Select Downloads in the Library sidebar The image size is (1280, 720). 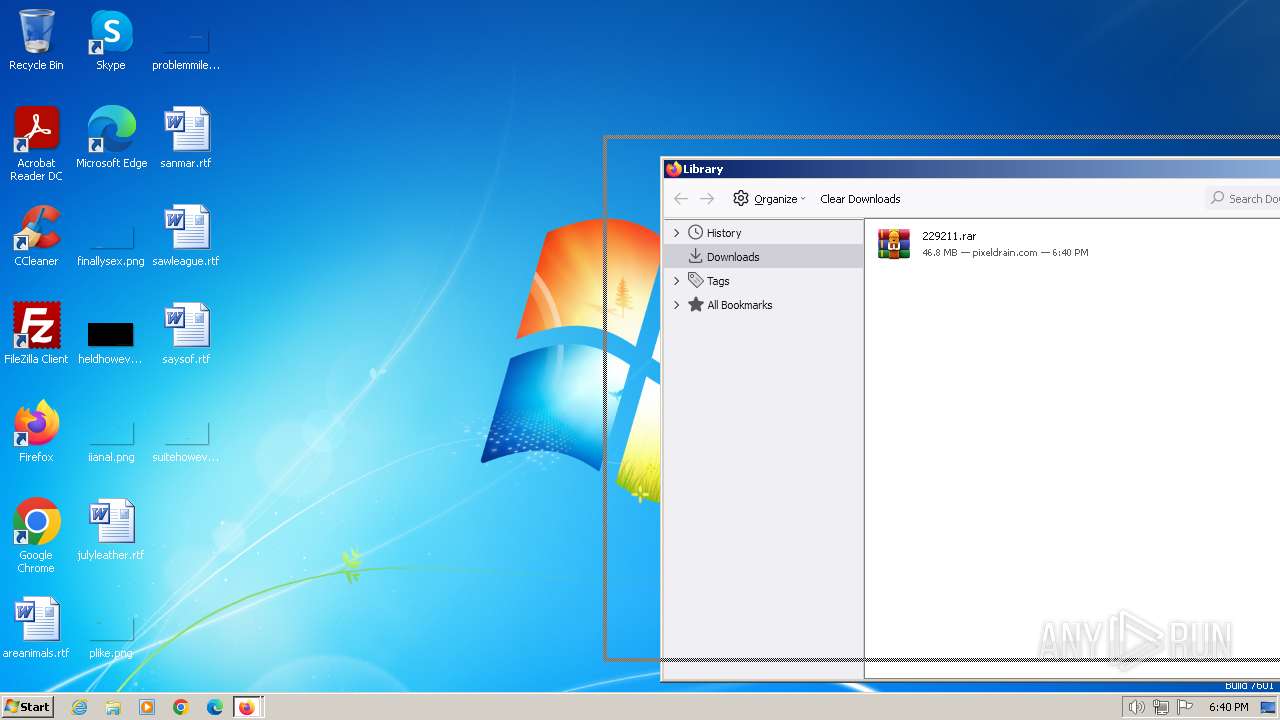pyautogui.click(x=733, y=257)
